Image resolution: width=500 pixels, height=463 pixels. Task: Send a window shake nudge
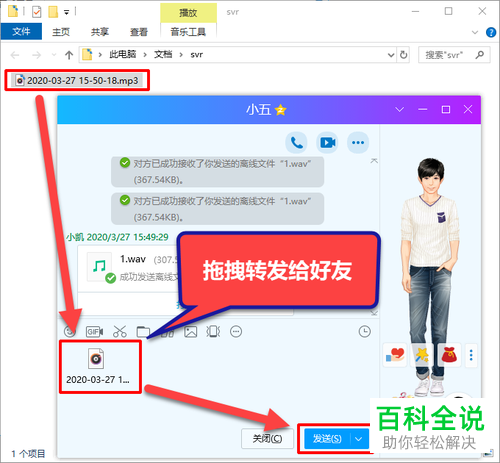click(213, 332)
